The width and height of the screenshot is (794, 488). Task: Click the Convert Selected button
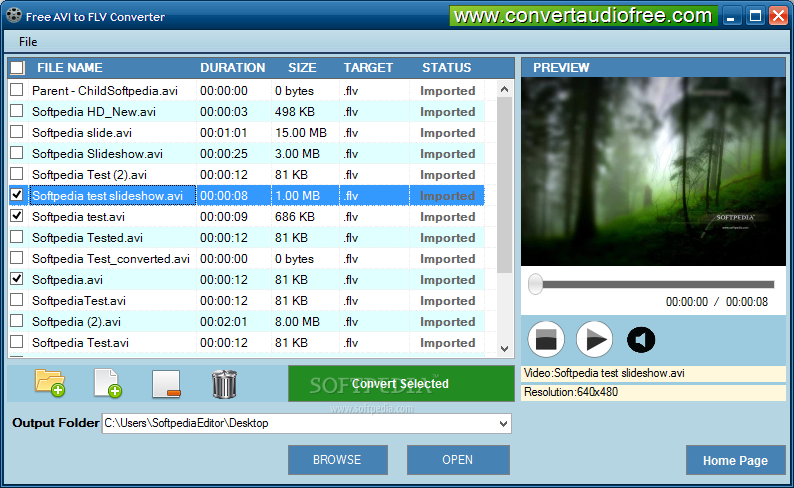pos(401,384)
